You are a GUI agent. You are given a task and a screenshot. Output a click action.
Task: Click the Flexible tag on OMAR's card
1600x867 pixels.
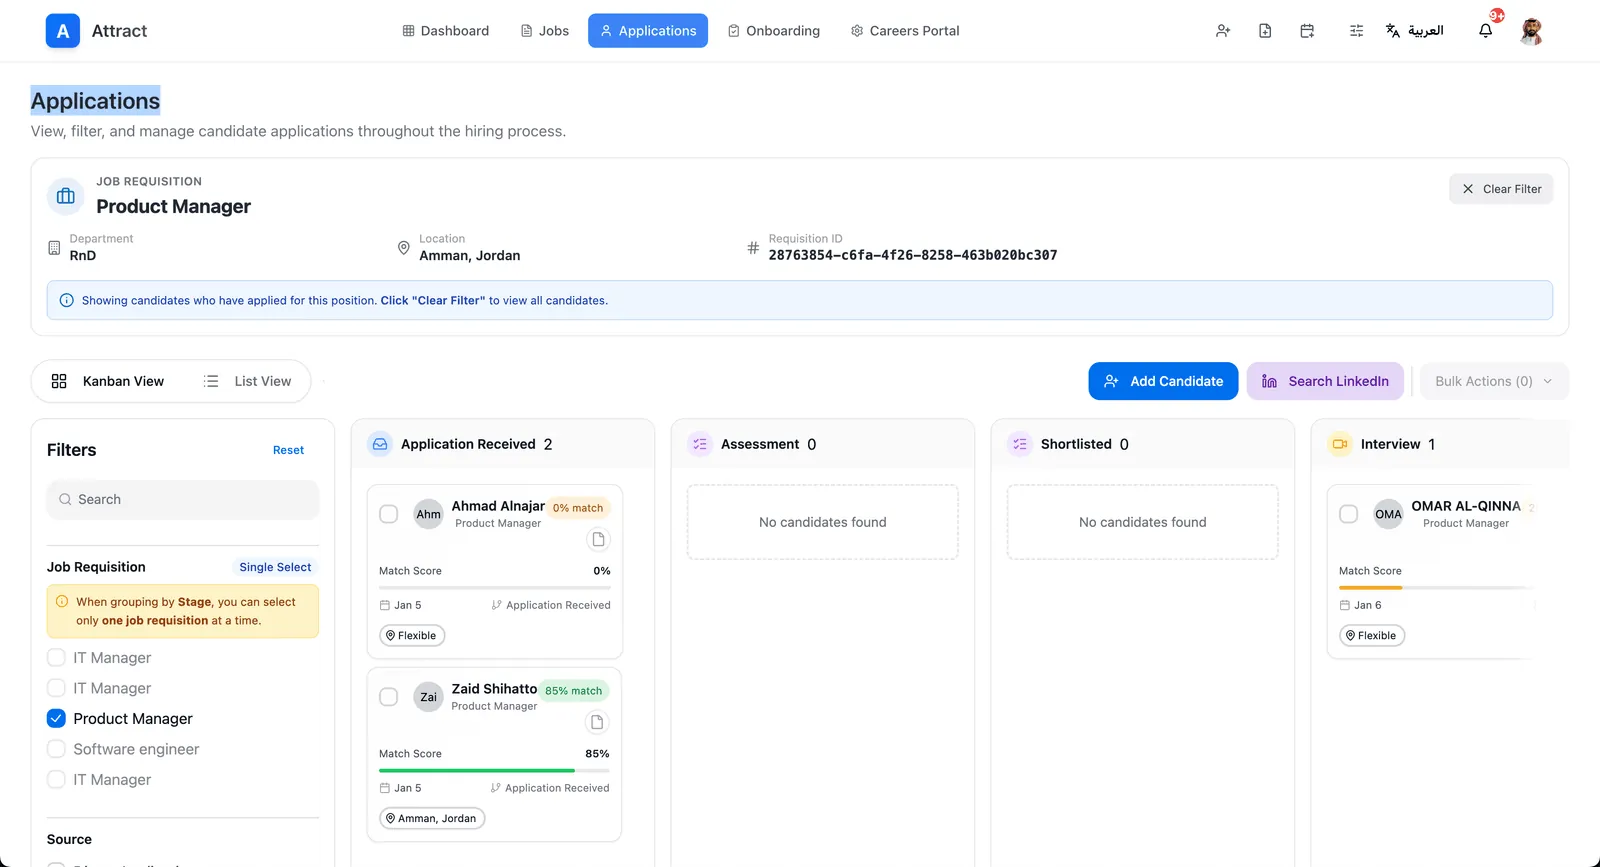(x=1372, y=636)
